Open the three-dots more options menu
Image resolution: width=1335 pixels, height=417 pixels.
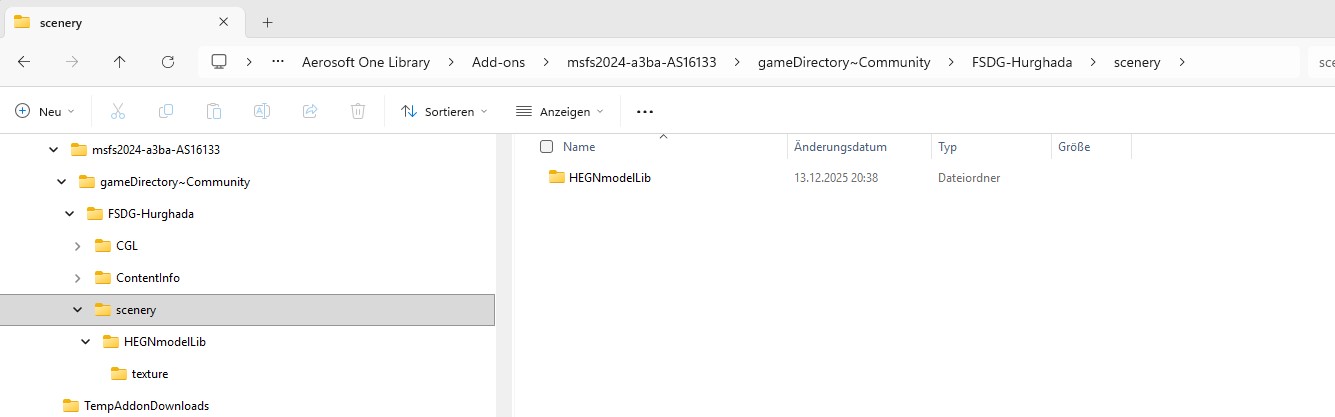[645, 112]
